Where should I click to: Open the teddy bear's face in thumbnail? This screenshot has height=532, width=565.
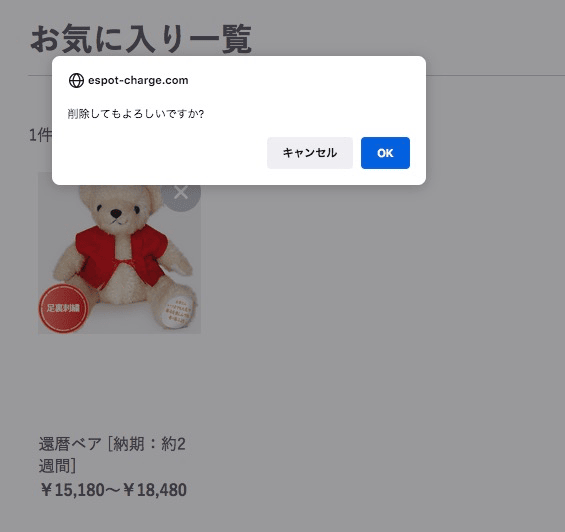click(x=117, y=211)
